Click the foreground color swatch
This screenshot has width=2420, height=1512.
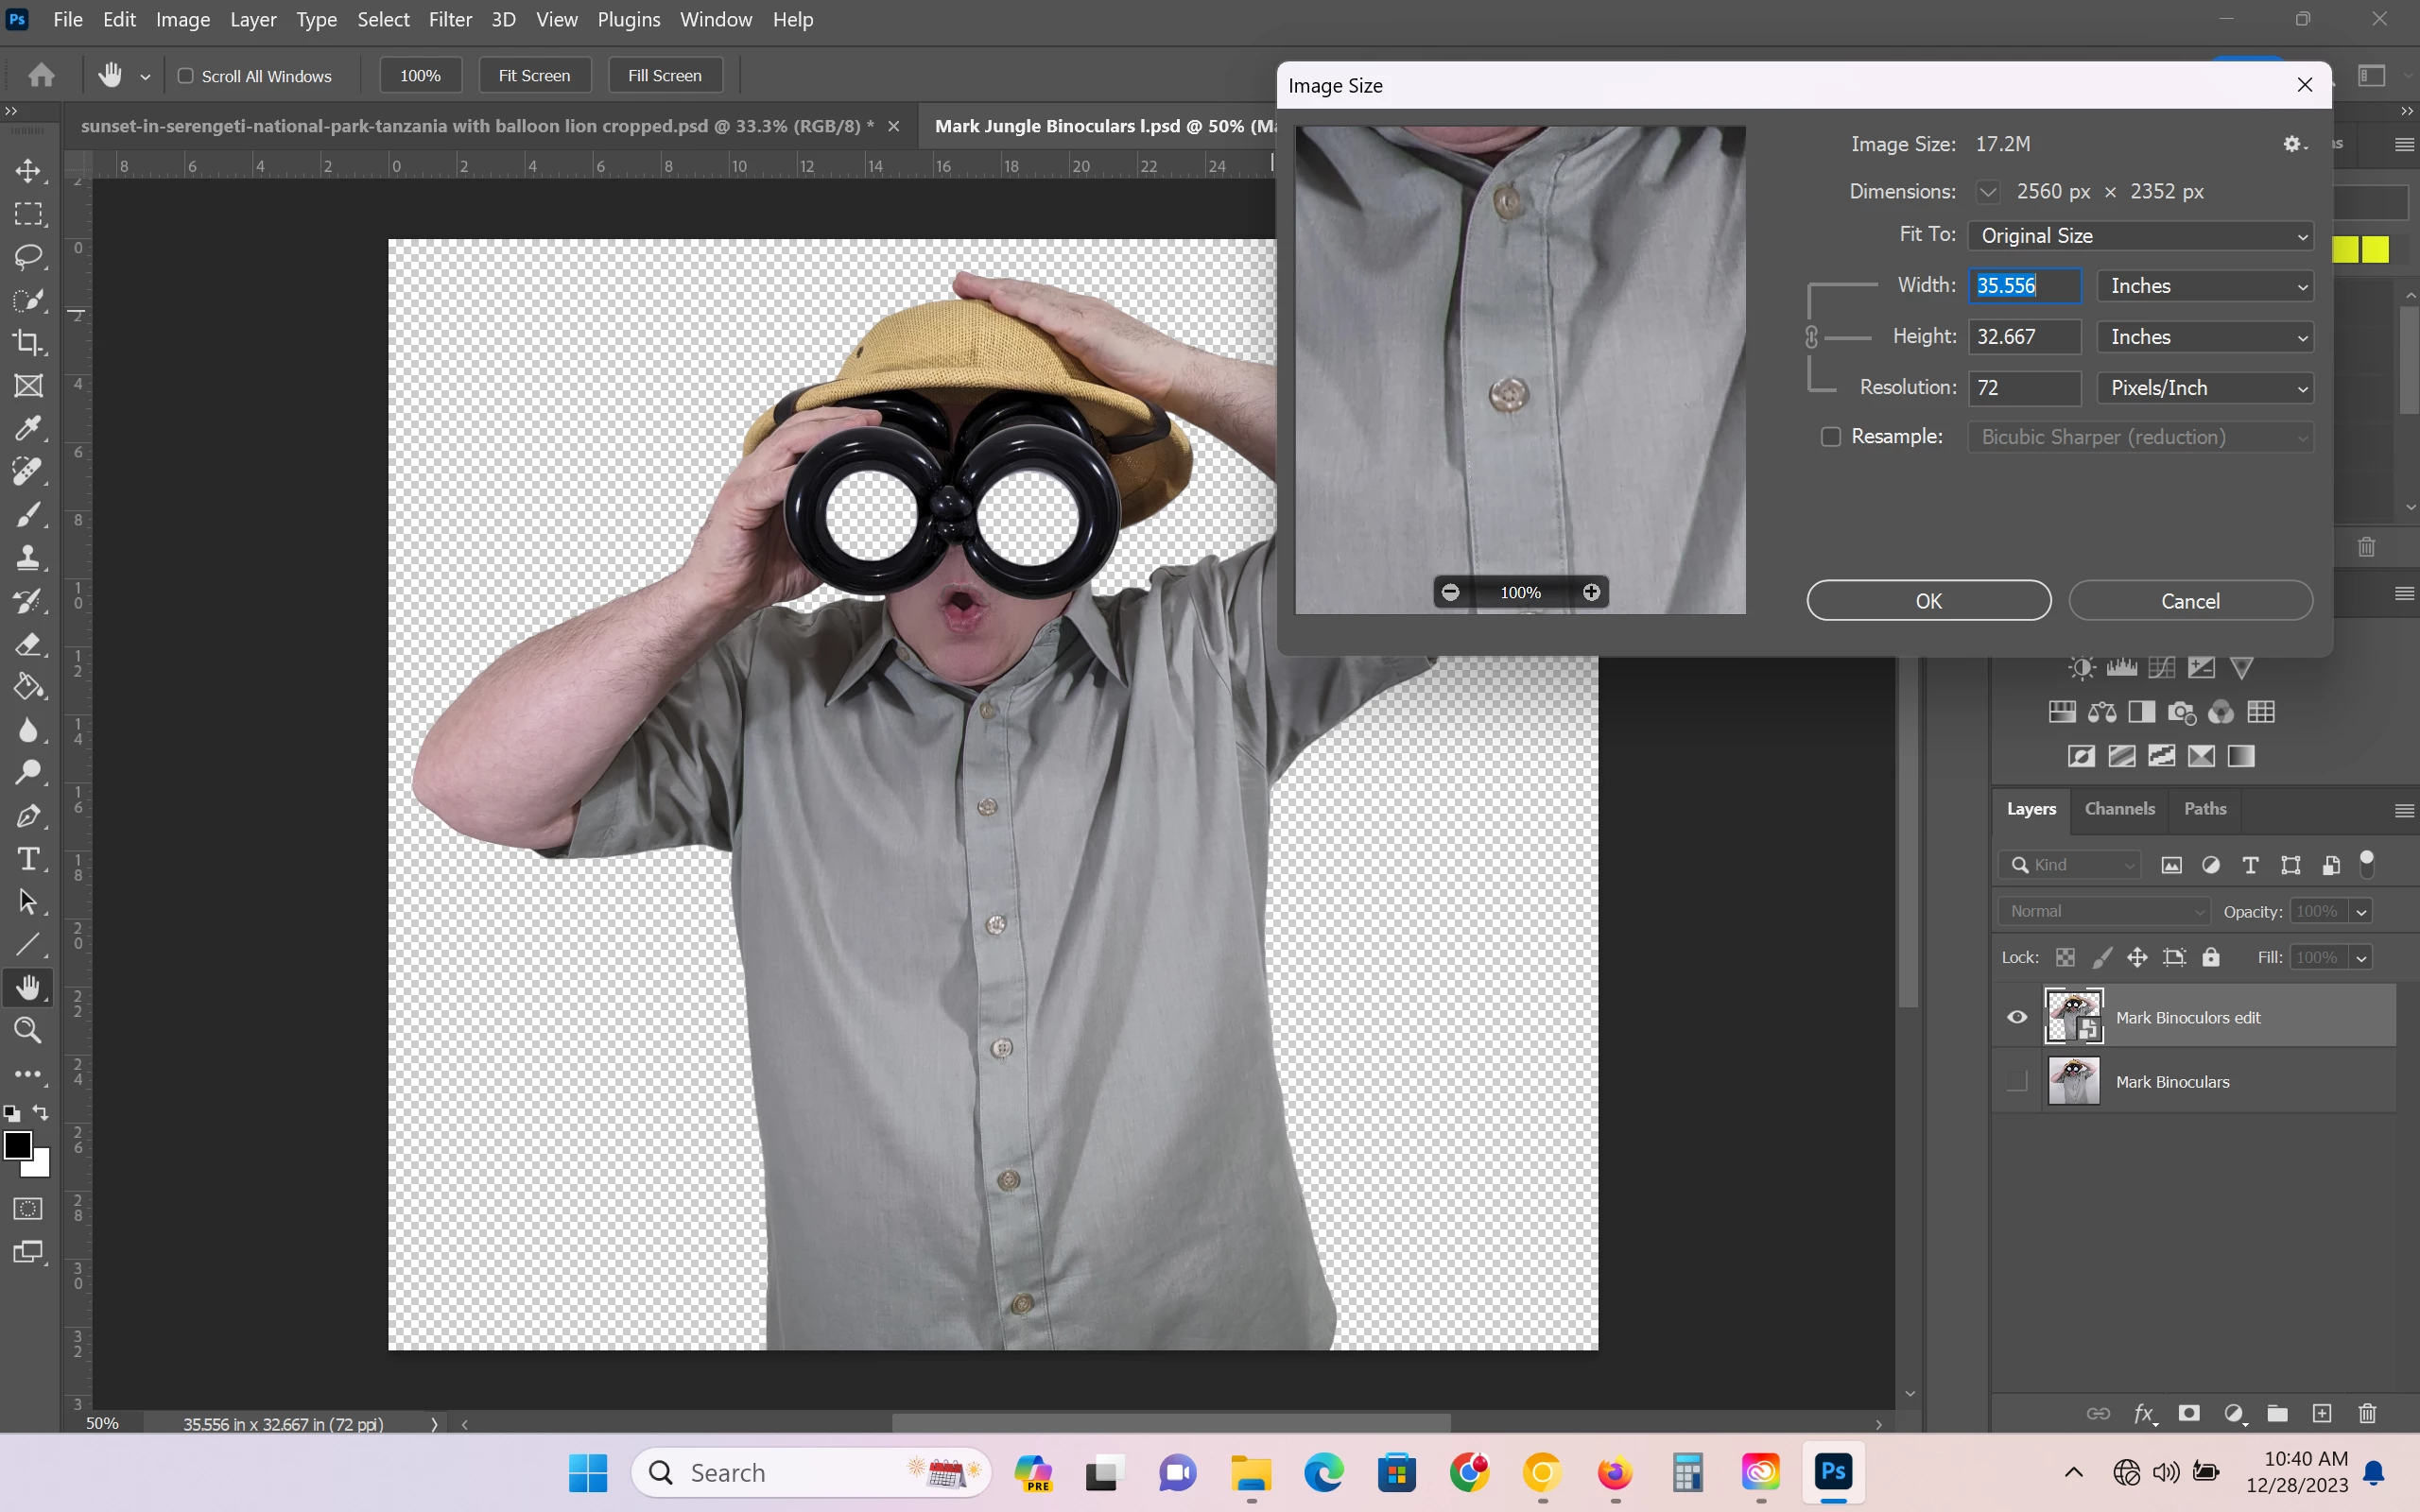[x=17, y=1145]
